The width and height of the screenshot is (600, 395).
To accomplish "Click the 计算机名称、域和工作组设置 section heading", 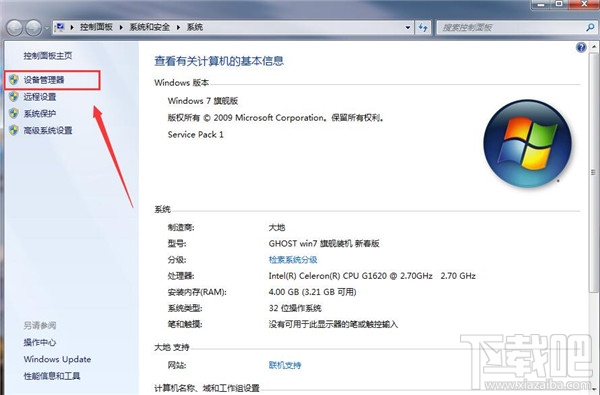I will [x=207, y=388].
